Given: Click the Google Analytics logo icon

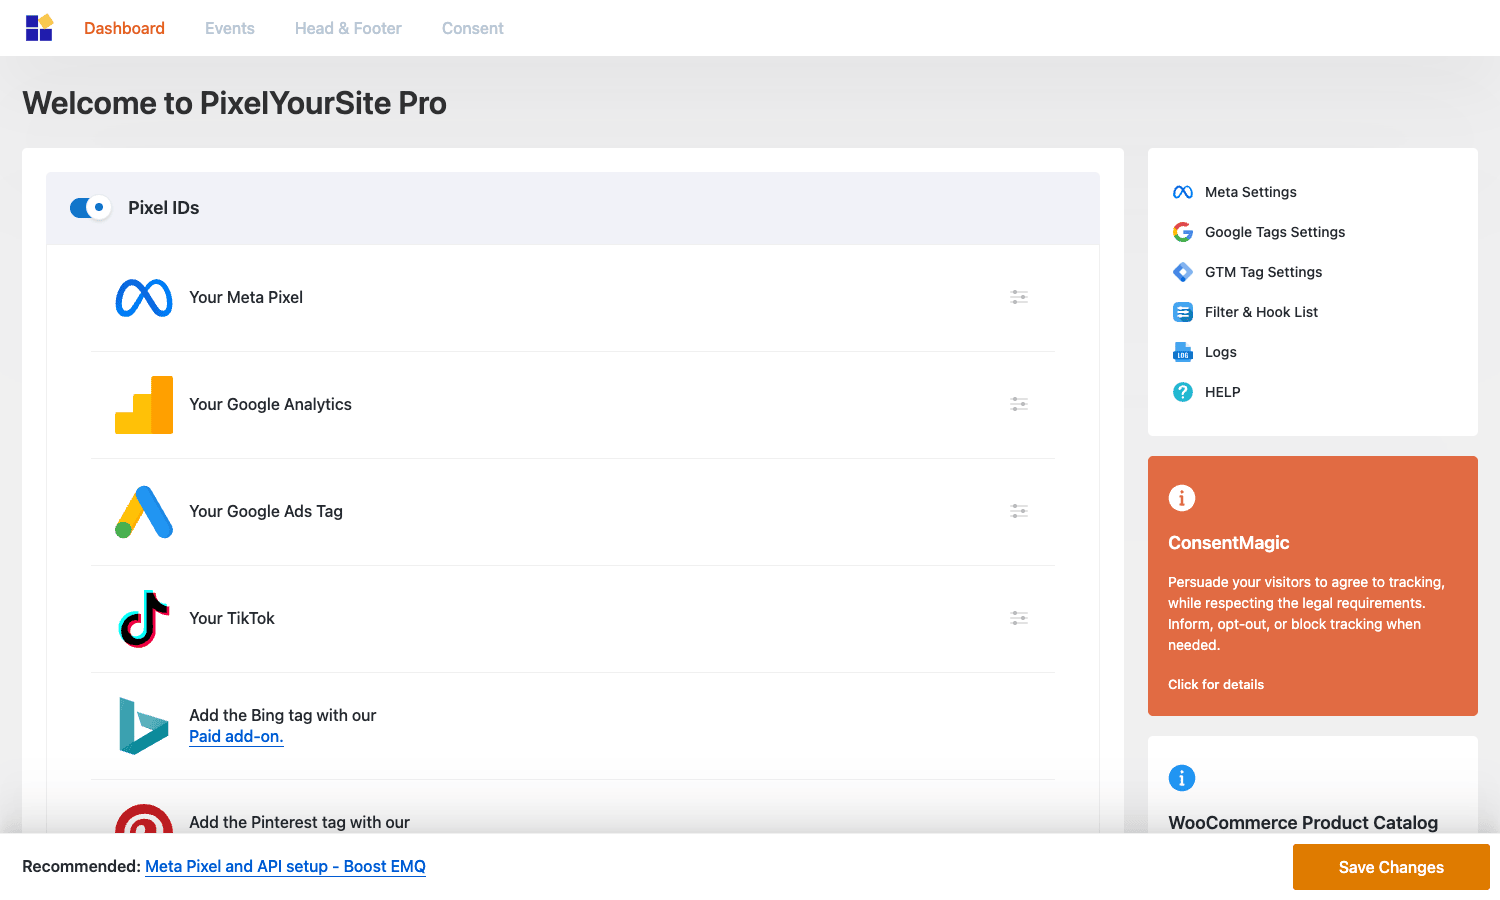Looking at the screenshot, I should [144, 405].
